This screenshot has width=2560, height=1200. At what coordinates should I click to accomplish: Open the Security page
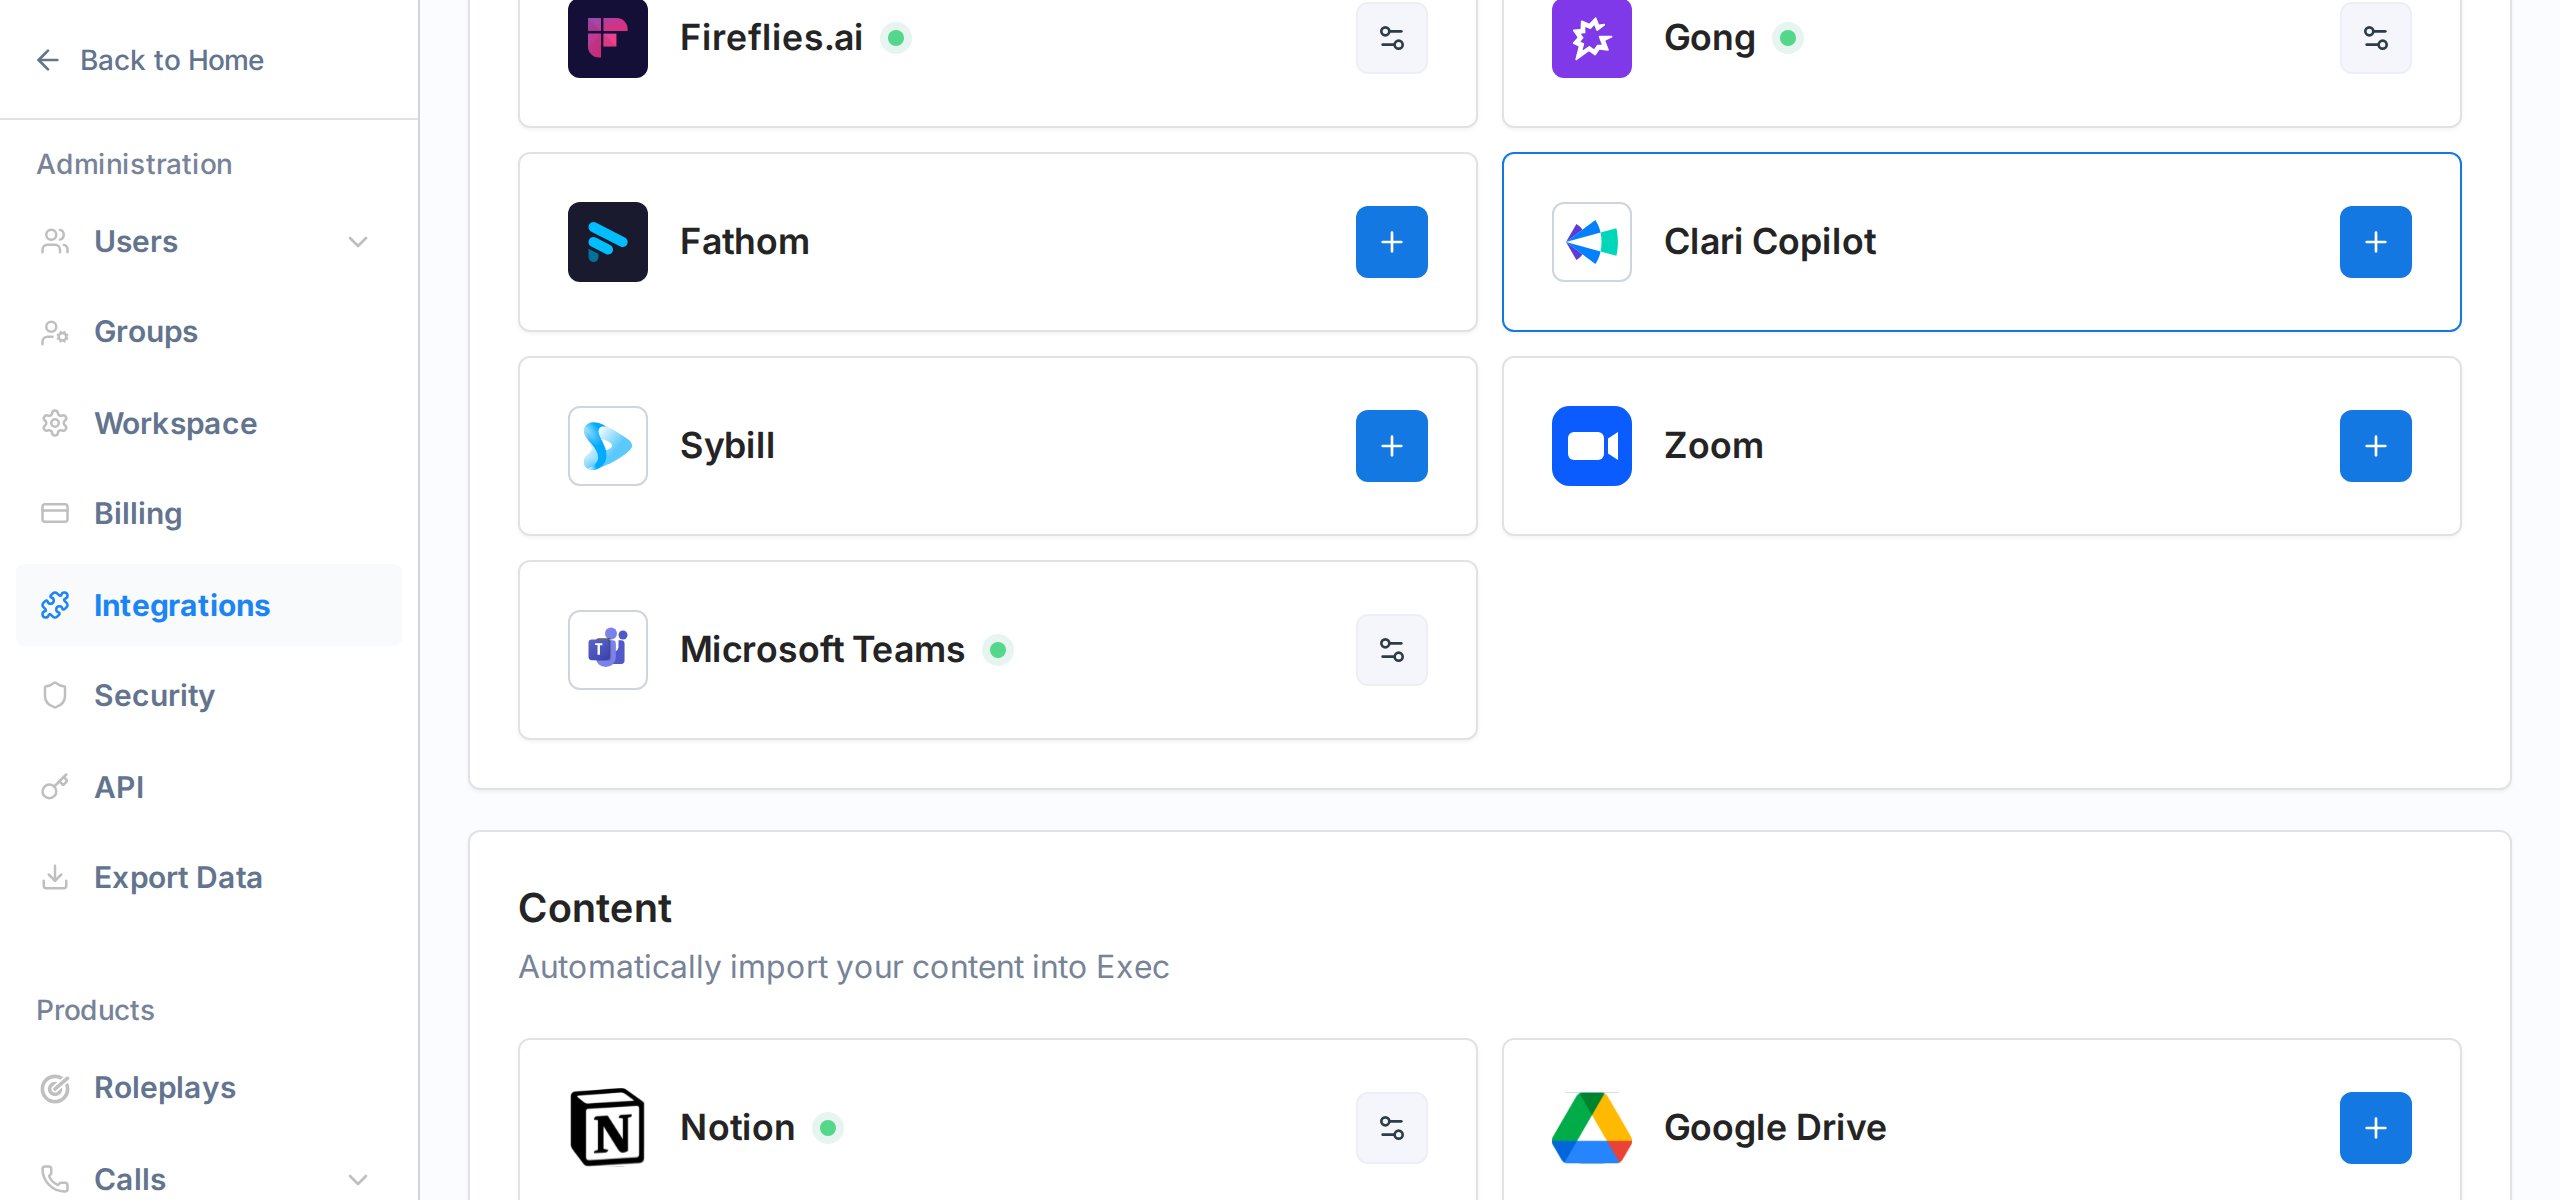(208, 696)
